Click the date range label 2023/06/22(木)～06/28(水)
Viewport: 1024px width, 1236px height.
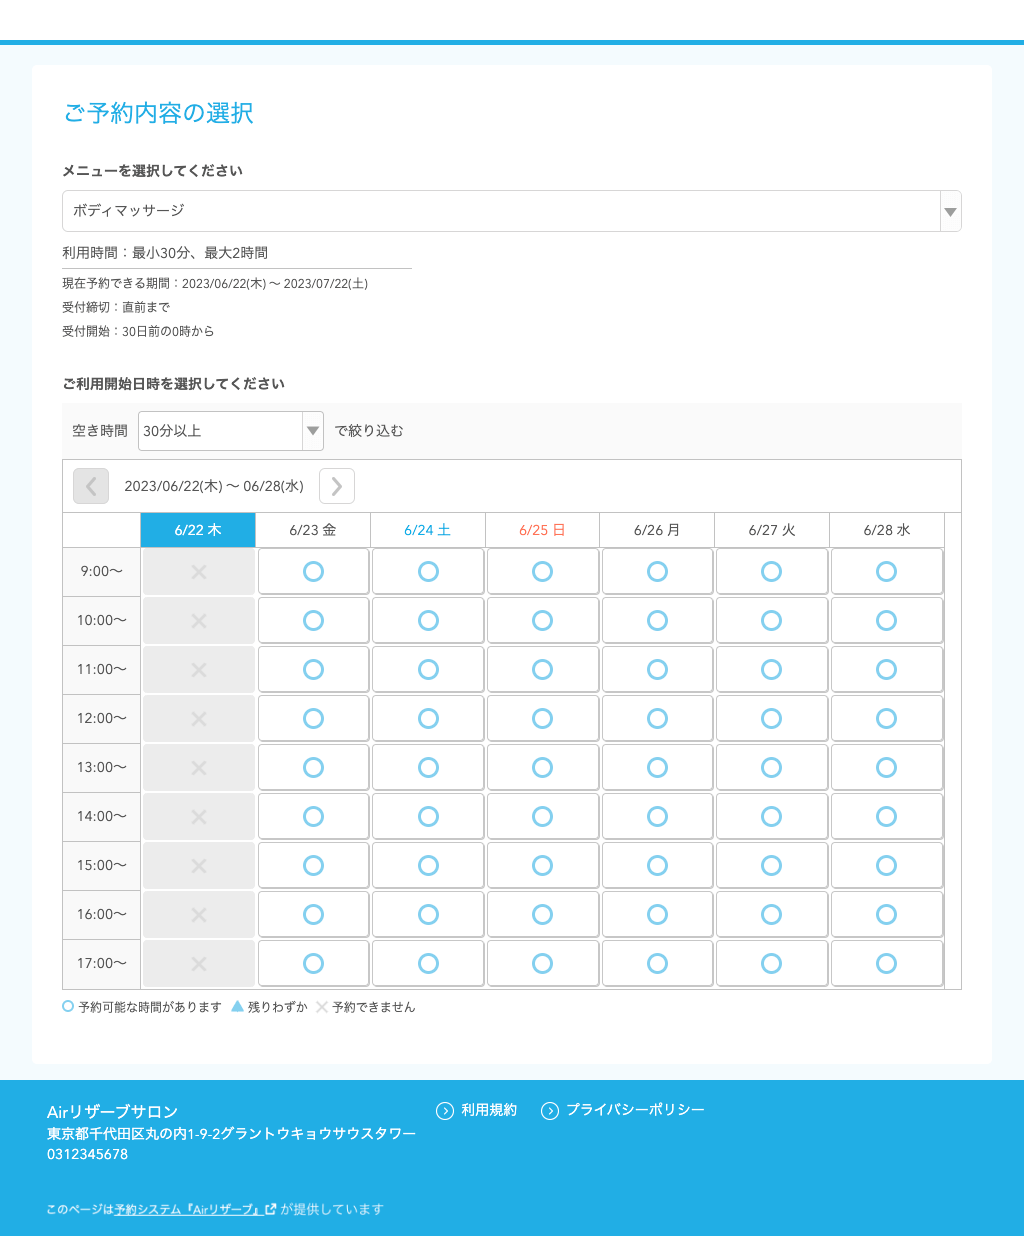coord(214,486)
